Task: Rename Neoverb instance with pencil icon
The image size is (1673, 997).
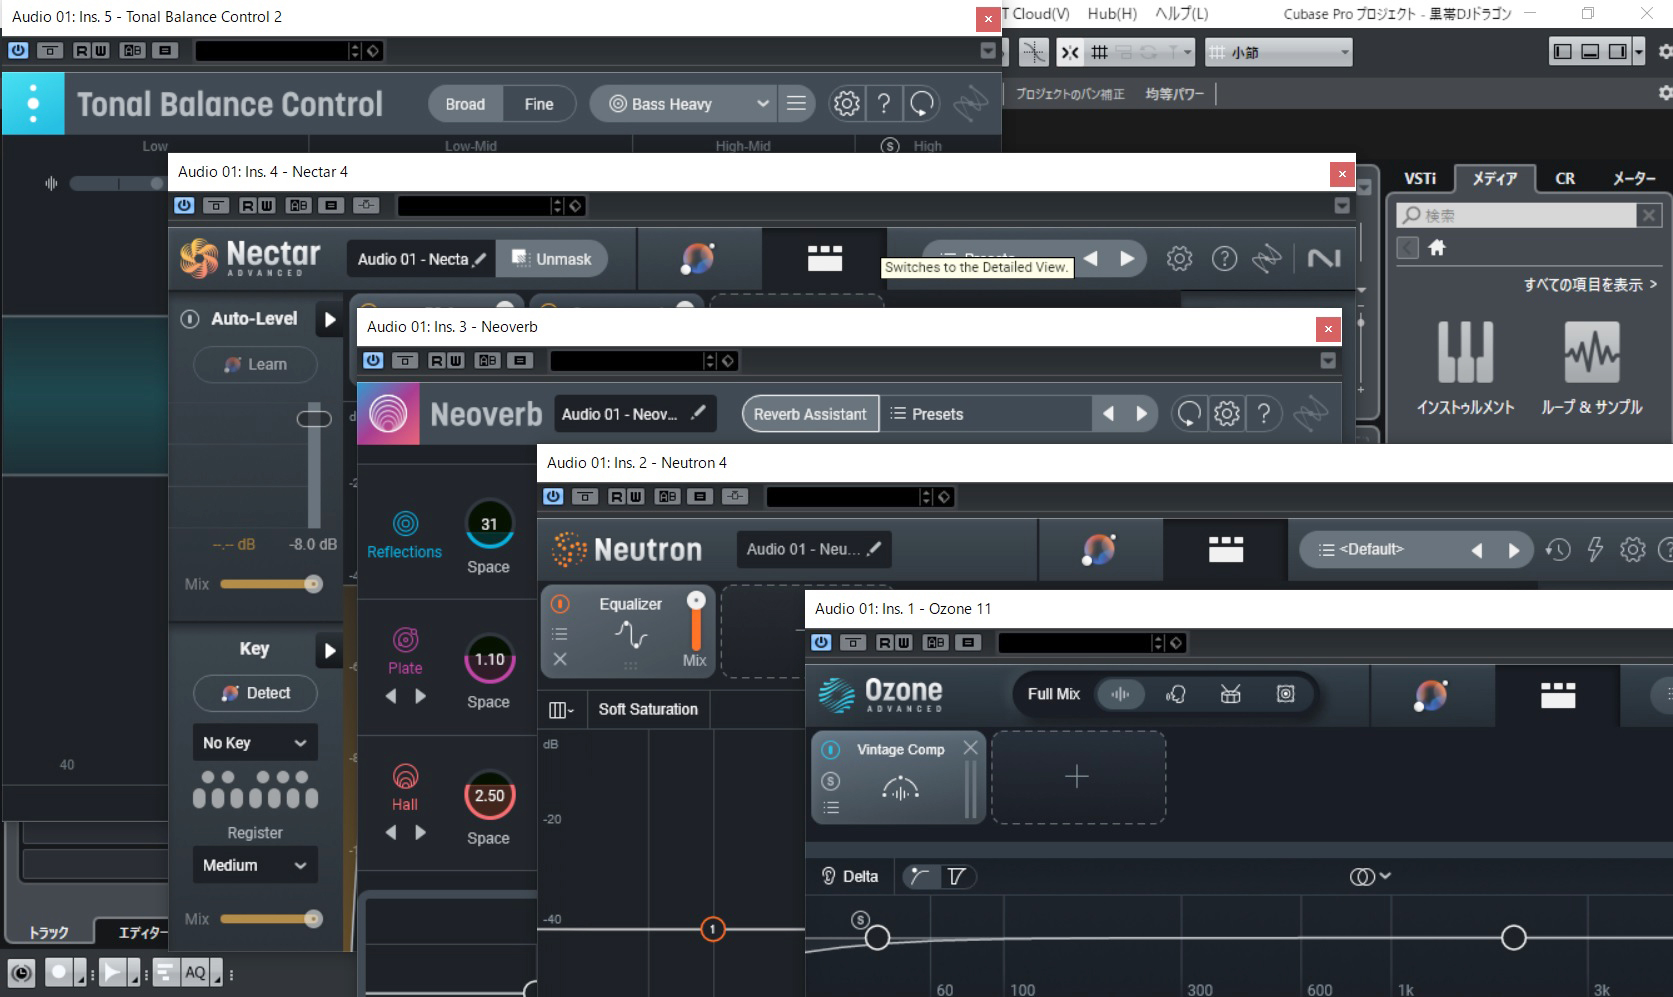Action: pos(699,413)
